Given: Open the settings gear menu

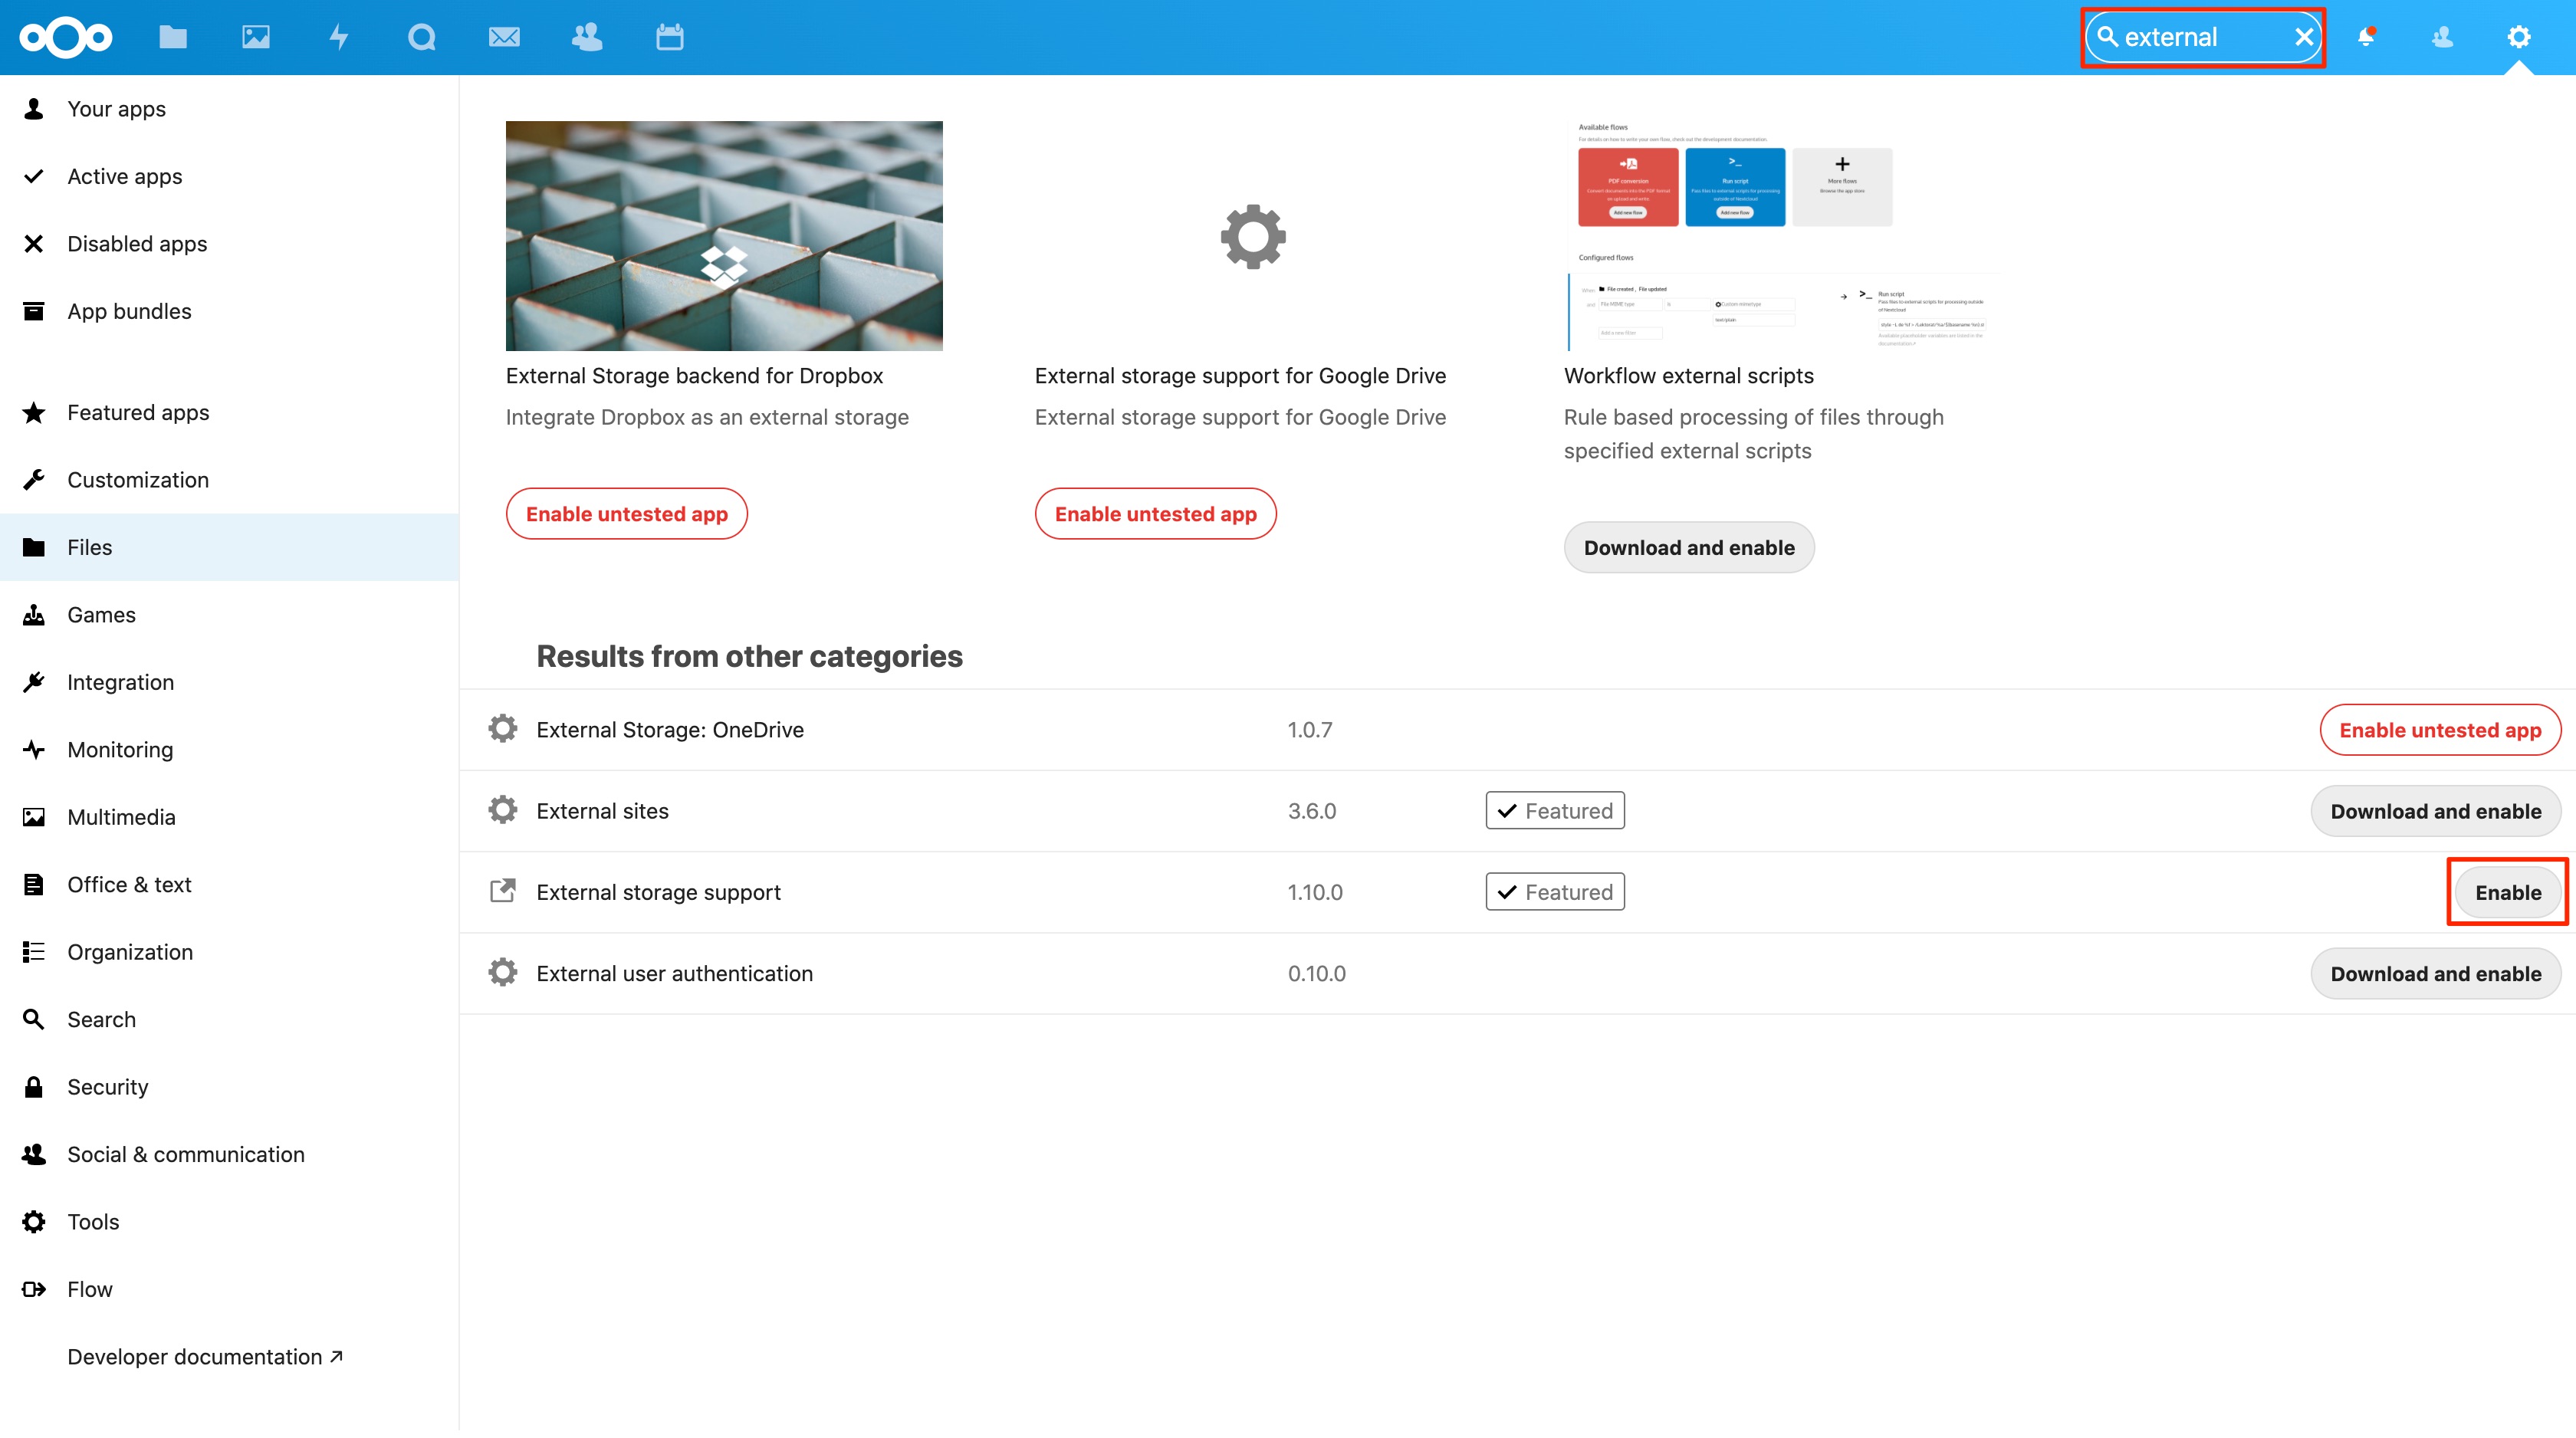Looking at the screenshot, I should pos(2519,37).
